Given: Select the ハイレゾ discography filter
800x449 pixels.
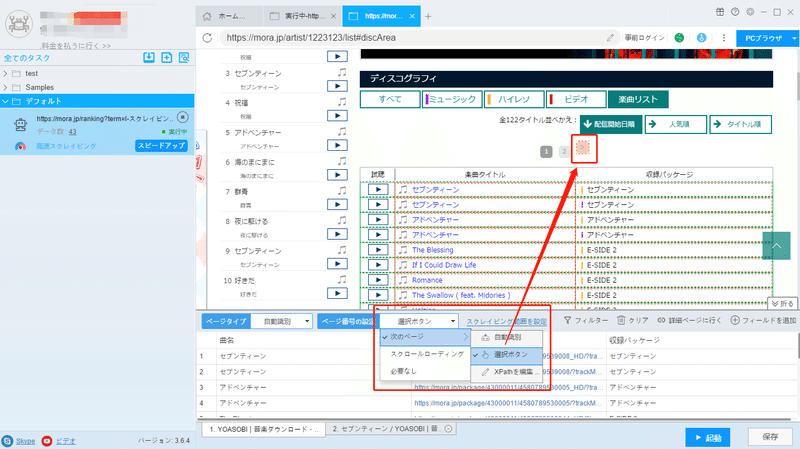Looking at the screenshot, I should coord(514,99).
